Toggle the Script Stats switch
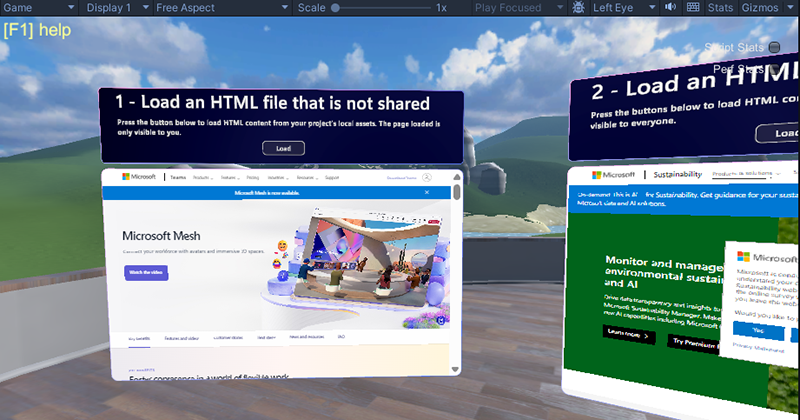 [x=774, y=47]
